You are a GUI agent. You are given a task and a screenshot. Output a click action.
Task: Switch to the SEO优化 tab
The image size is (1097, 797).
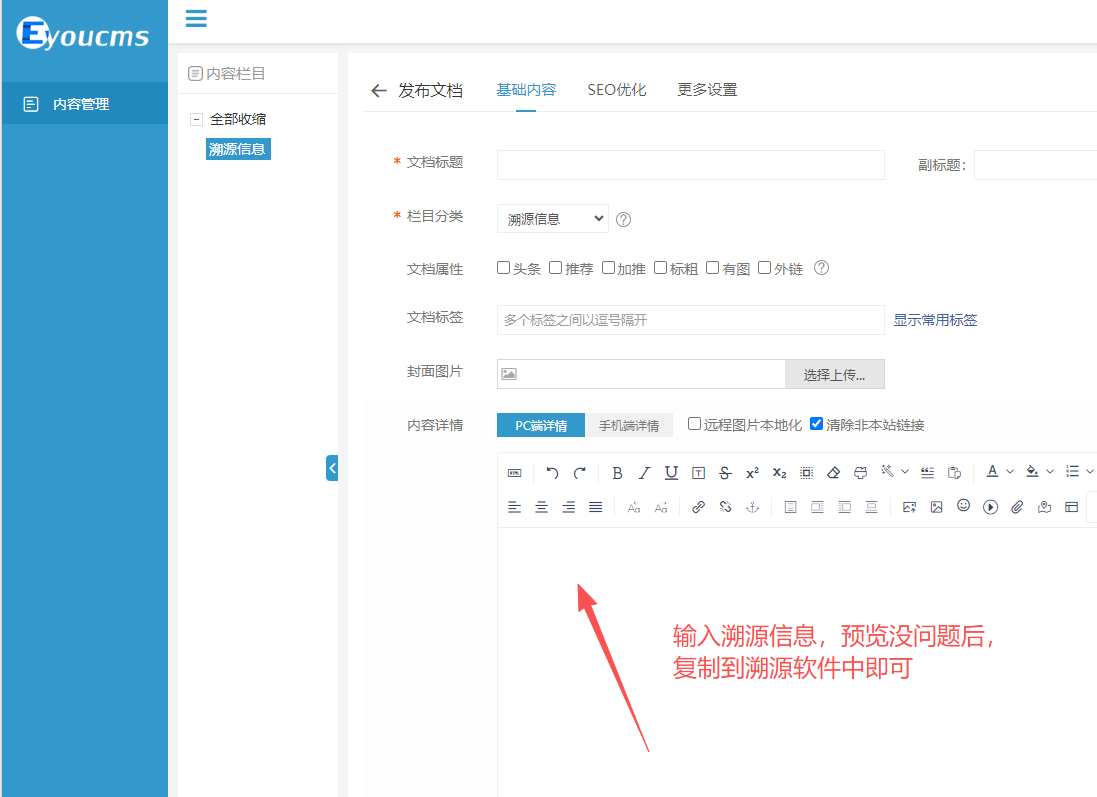point(616,89)
